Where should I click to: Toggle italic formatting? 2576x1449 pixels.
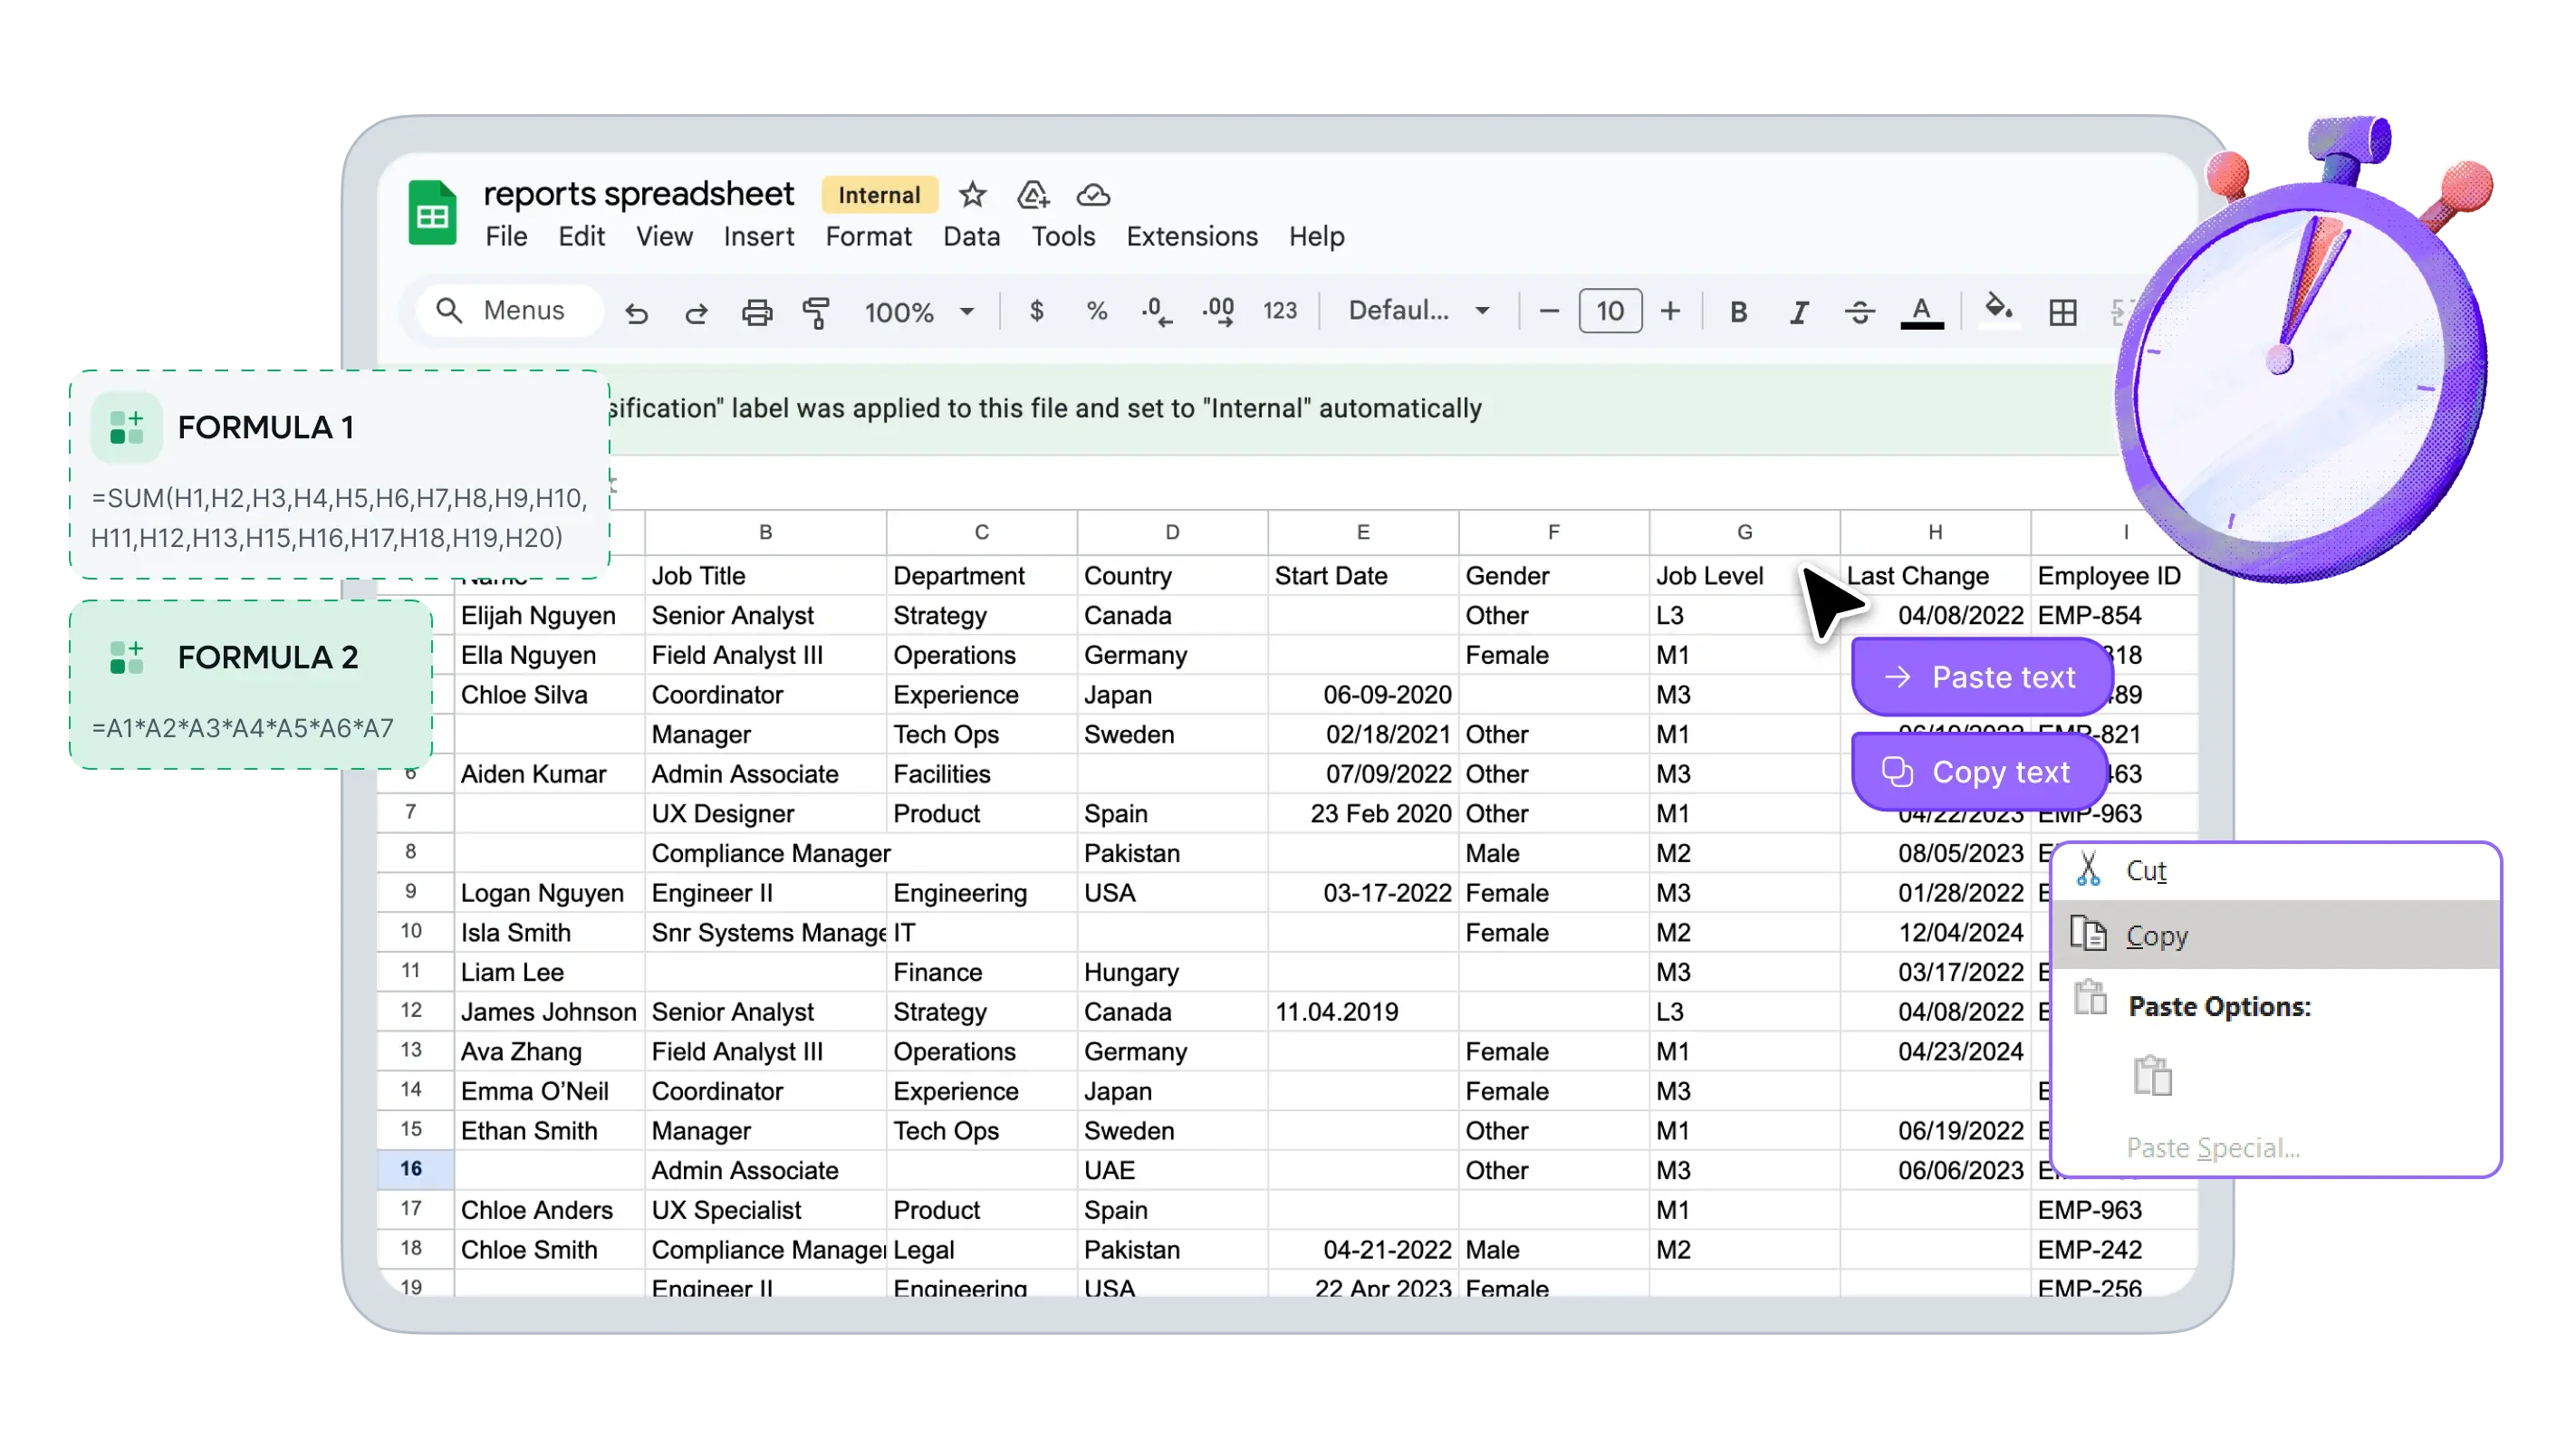tap(1799, 312)
